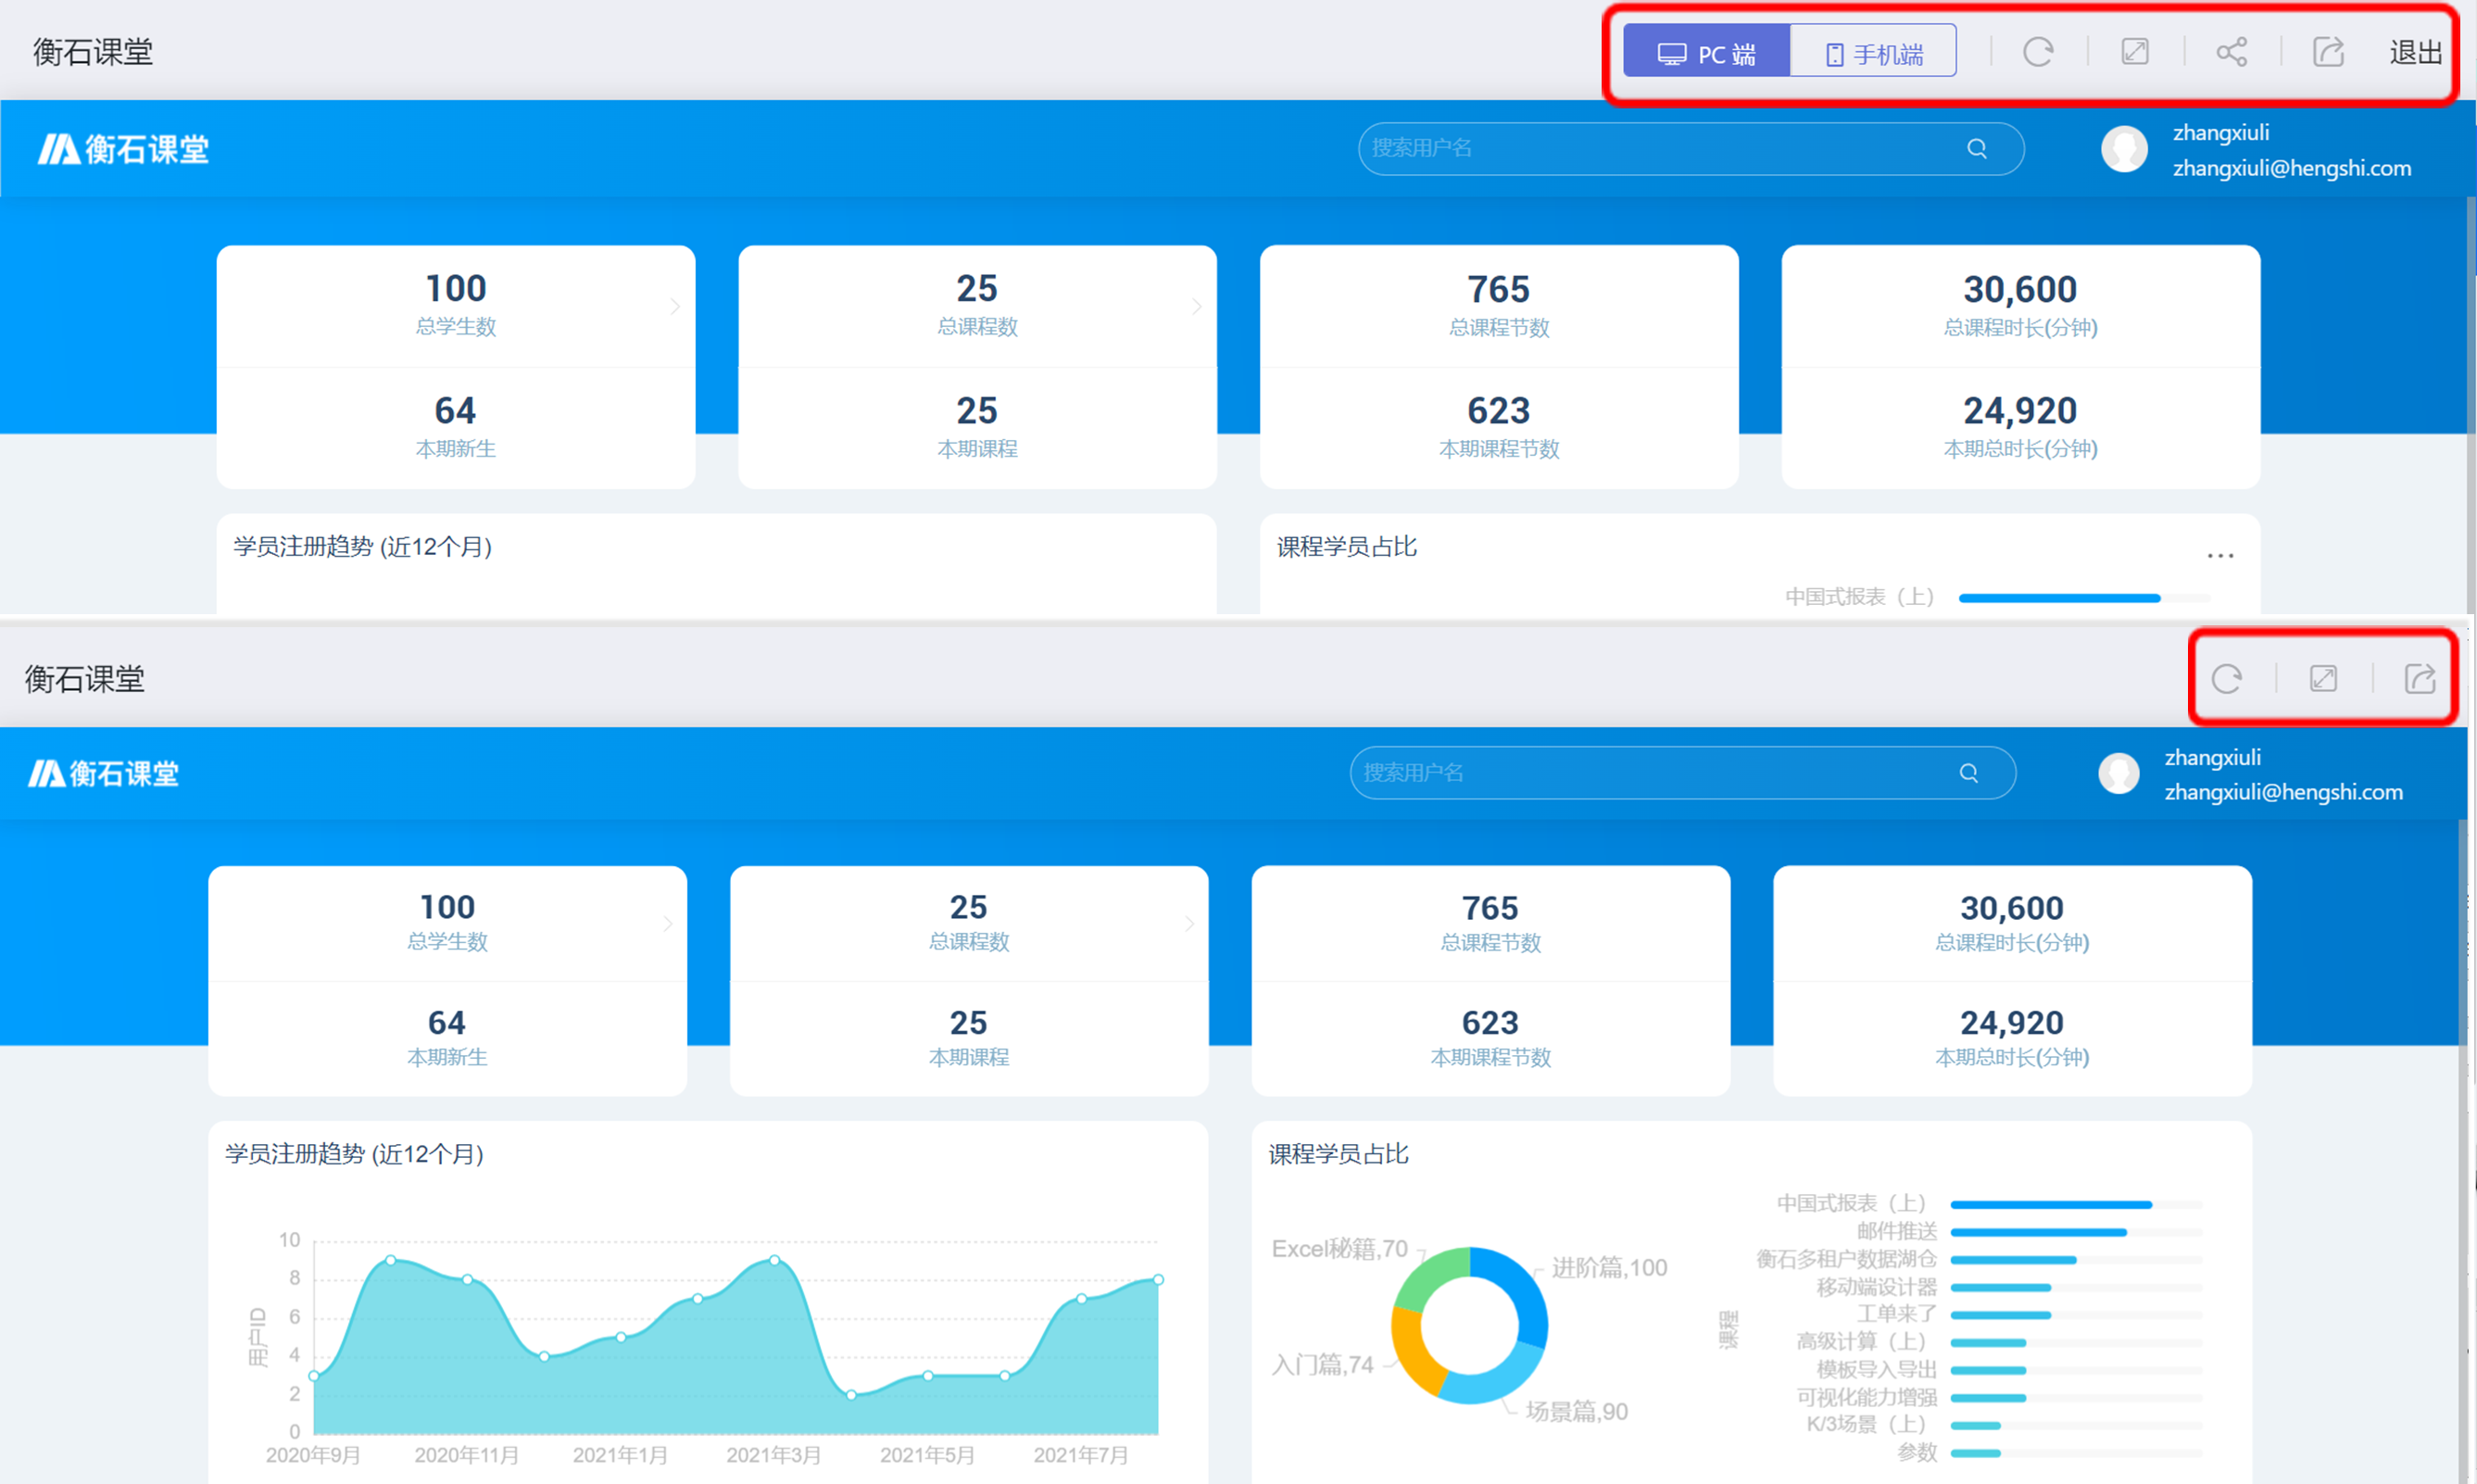The image size is (2477, 1484).
Task: Click upper zhangxiuli@hengshi.com email text
Action: (x=2291, y=168)
